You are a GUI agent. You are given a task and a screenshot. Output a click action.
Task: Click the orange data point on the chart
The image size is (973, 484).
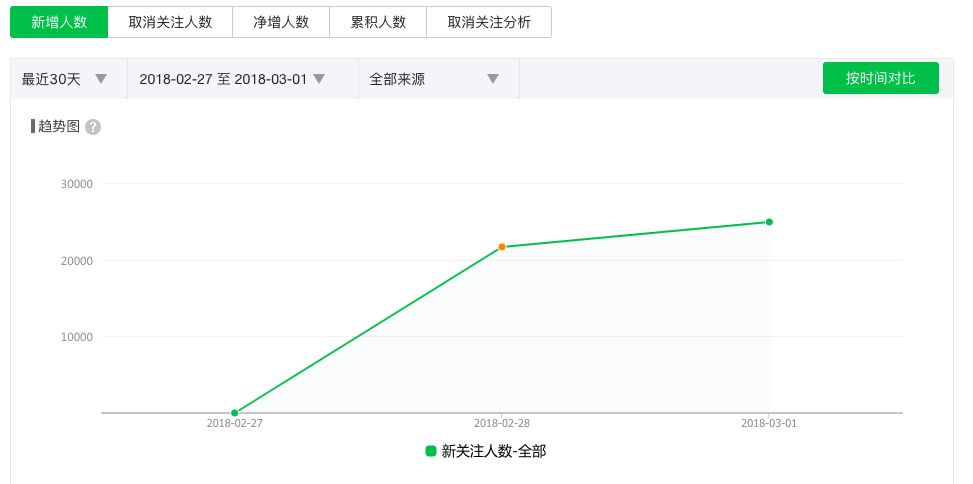pyautogui.click(x=502, y=247)
